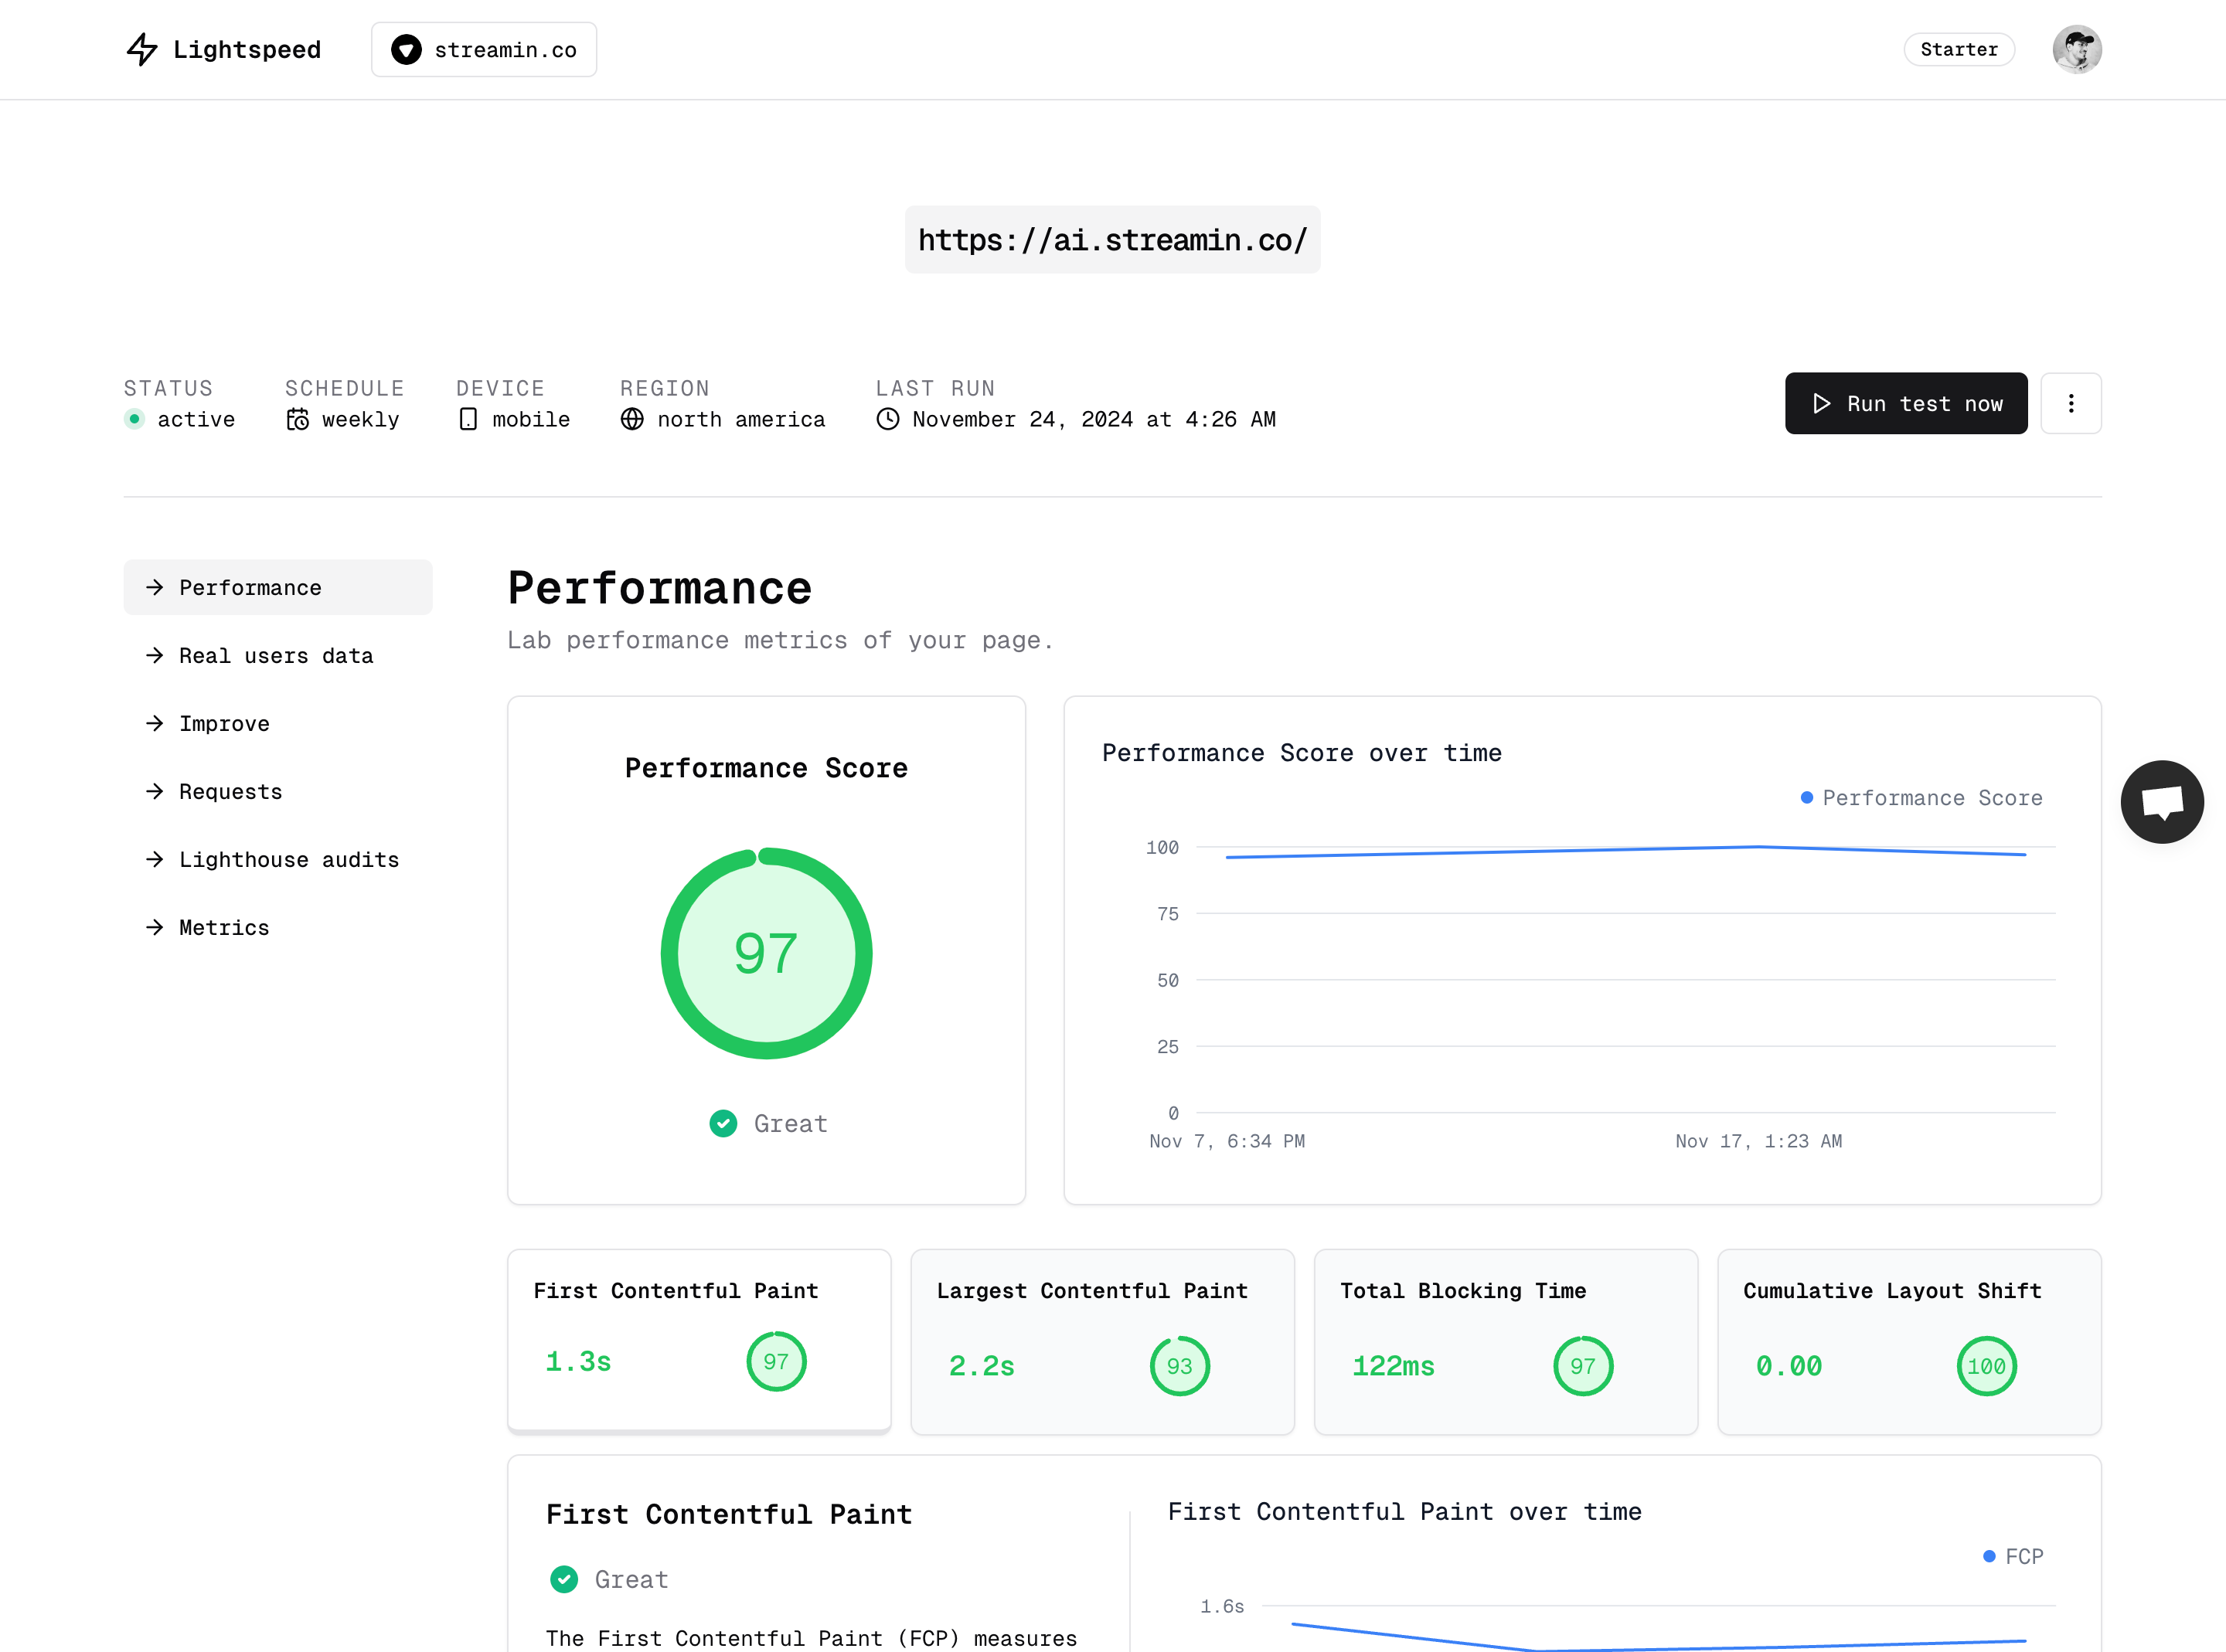Click the north america globe icon
Screen dimensions: 2226x1652
pos(632,419)
